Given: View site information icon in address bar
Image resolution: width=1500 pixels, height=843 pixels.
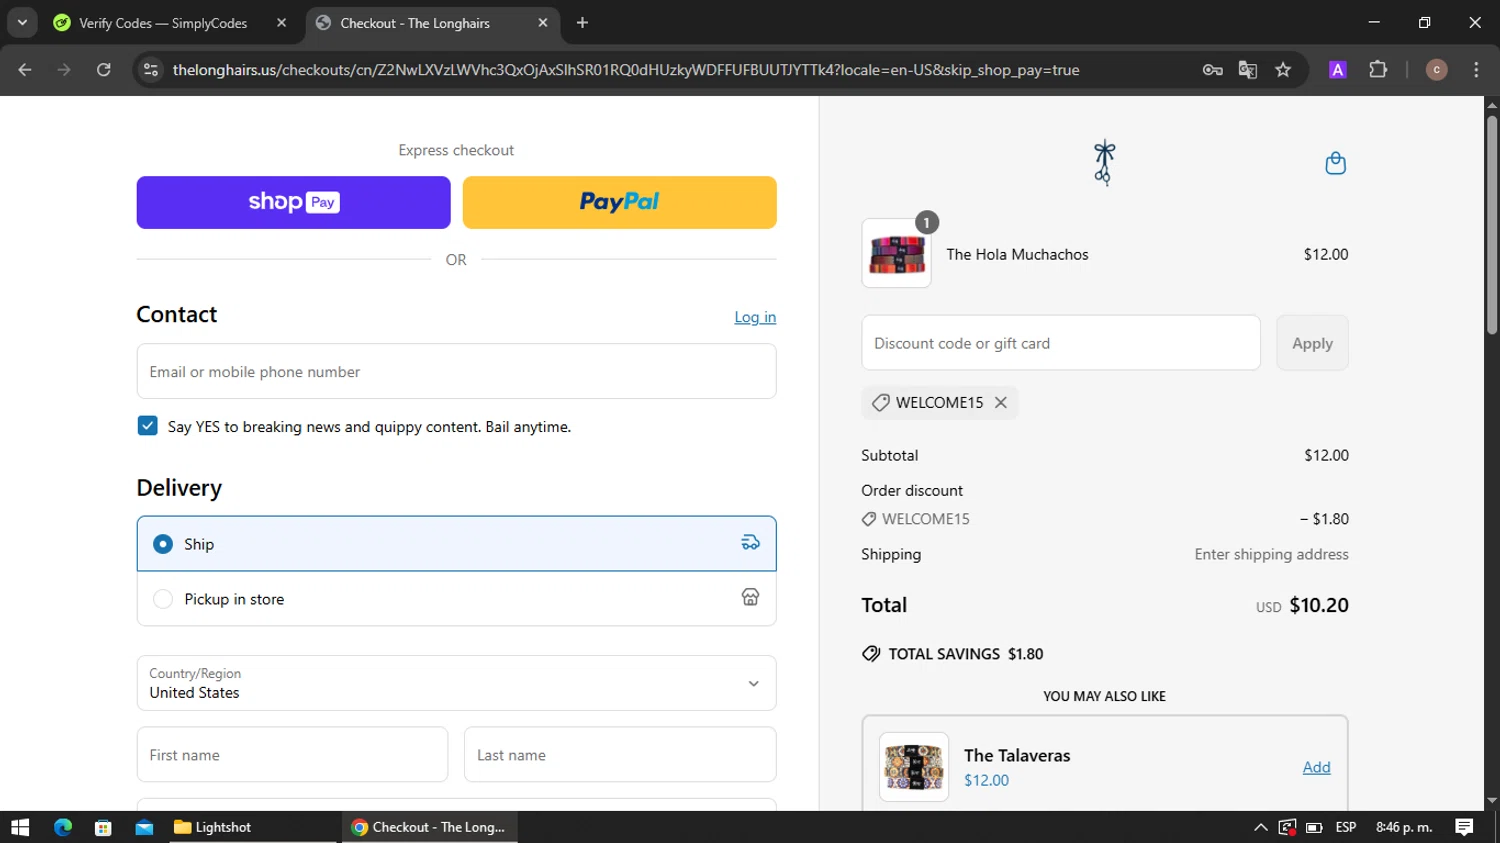Looking at the screenshot, I should 151,70.
